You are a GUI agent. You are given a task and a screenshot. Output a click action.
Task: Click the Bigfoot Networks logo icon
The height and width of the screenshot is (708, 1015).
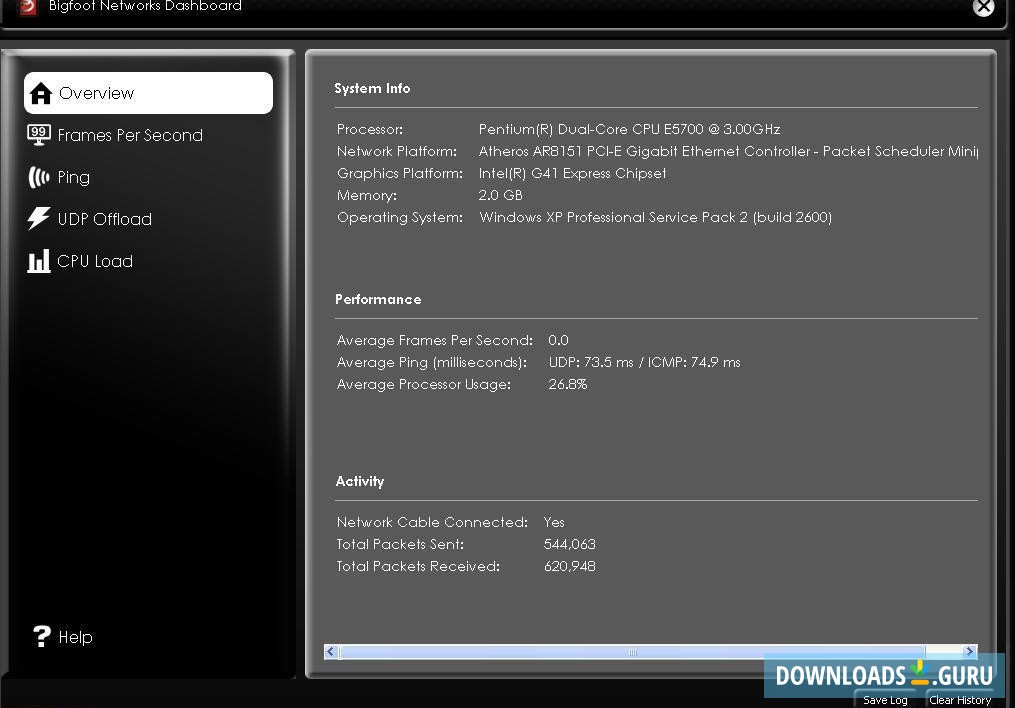click(x=26, y=6)
